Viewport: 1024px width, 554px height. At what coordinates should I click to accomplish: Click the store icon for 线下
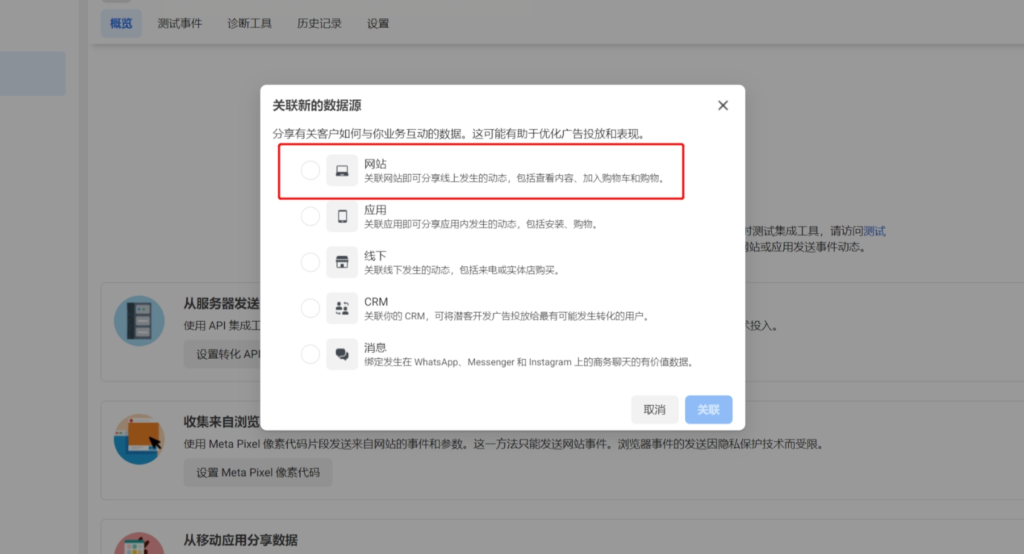[x=342, y=262]
